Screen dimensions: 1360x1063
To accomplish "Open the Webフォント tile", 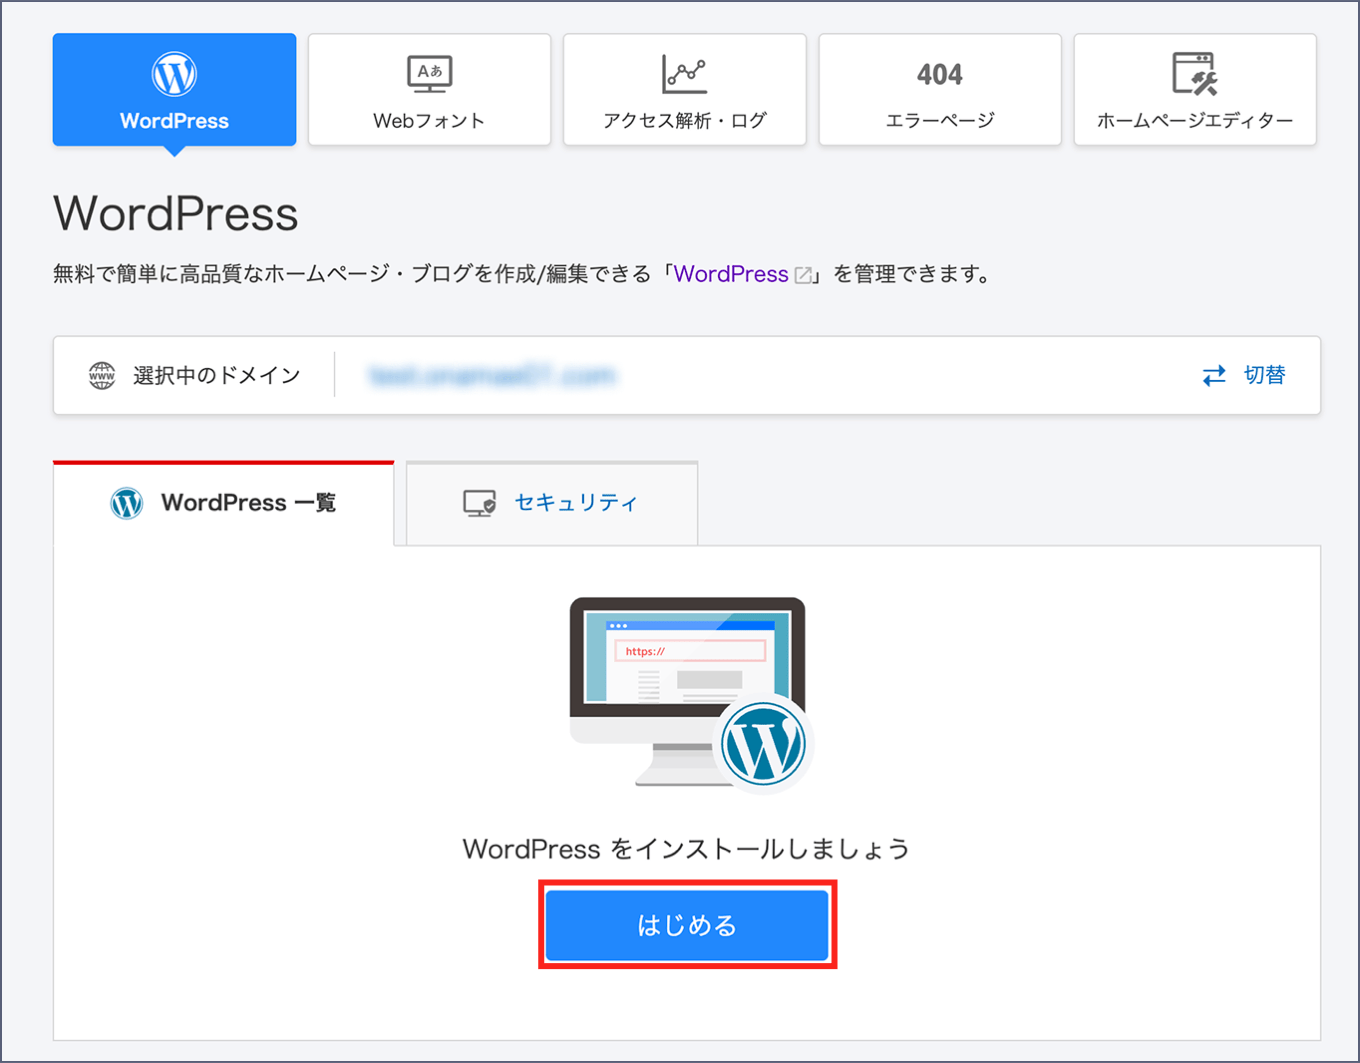I will tap(429, 90).
